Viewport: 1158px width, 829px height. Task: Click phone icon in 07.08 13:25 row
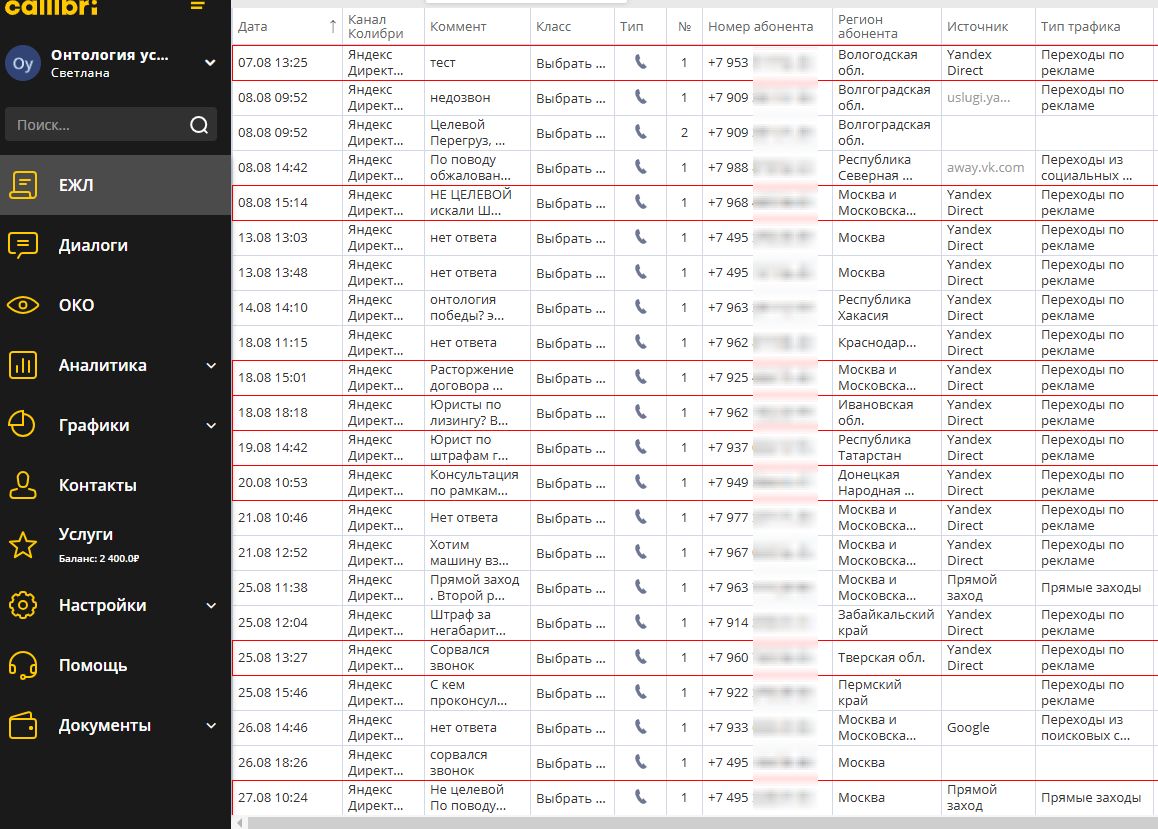pos(640,62)
